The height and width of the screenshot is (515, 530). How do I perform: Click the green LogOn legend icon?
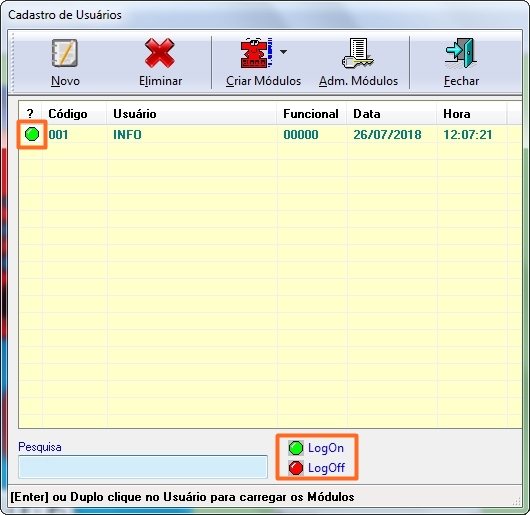pos(296,448)
